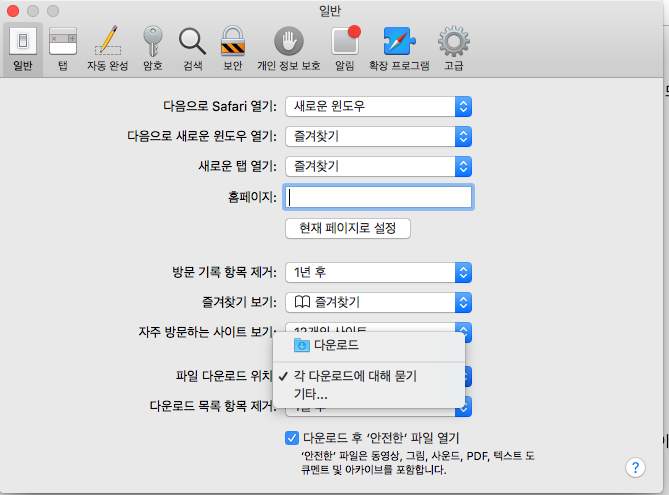Open the 탭 (Tabs) preferences pane
The image size is (669, 495).
click(63, 50)
